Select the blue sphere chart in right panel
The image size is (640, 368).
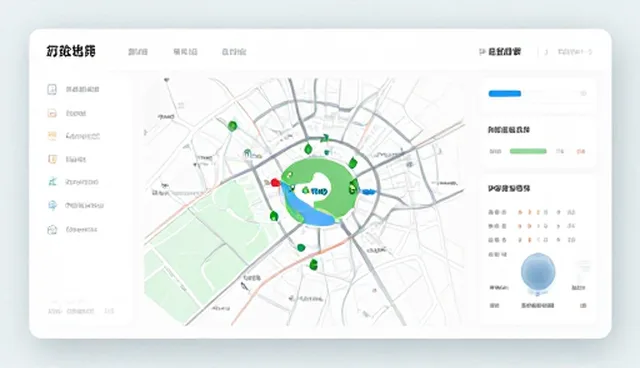pyautogui.click(x=538, y=272)
